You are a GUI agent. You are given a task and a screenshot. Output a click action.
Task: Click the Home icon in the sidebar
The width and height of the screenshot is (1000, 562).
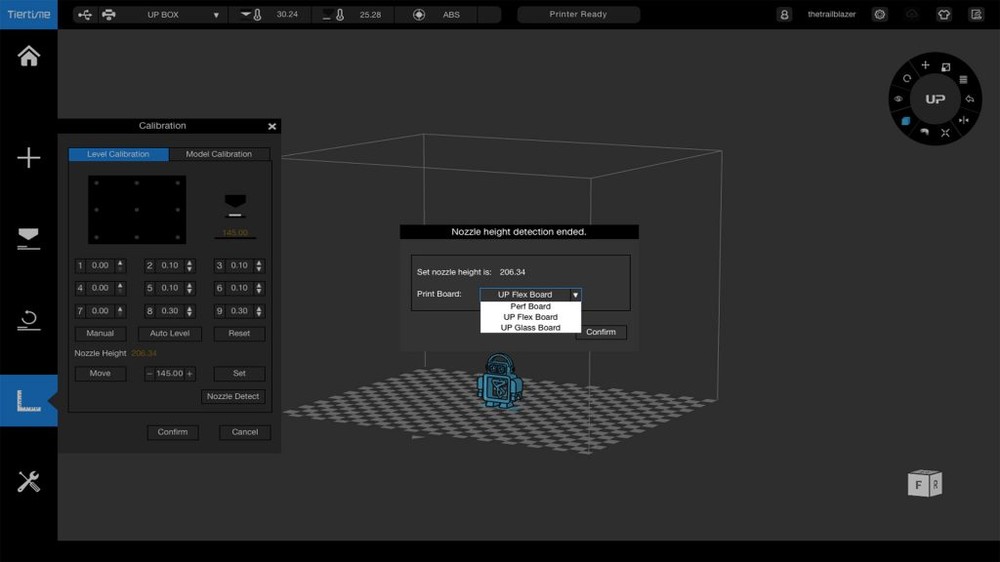click(28, 56)
